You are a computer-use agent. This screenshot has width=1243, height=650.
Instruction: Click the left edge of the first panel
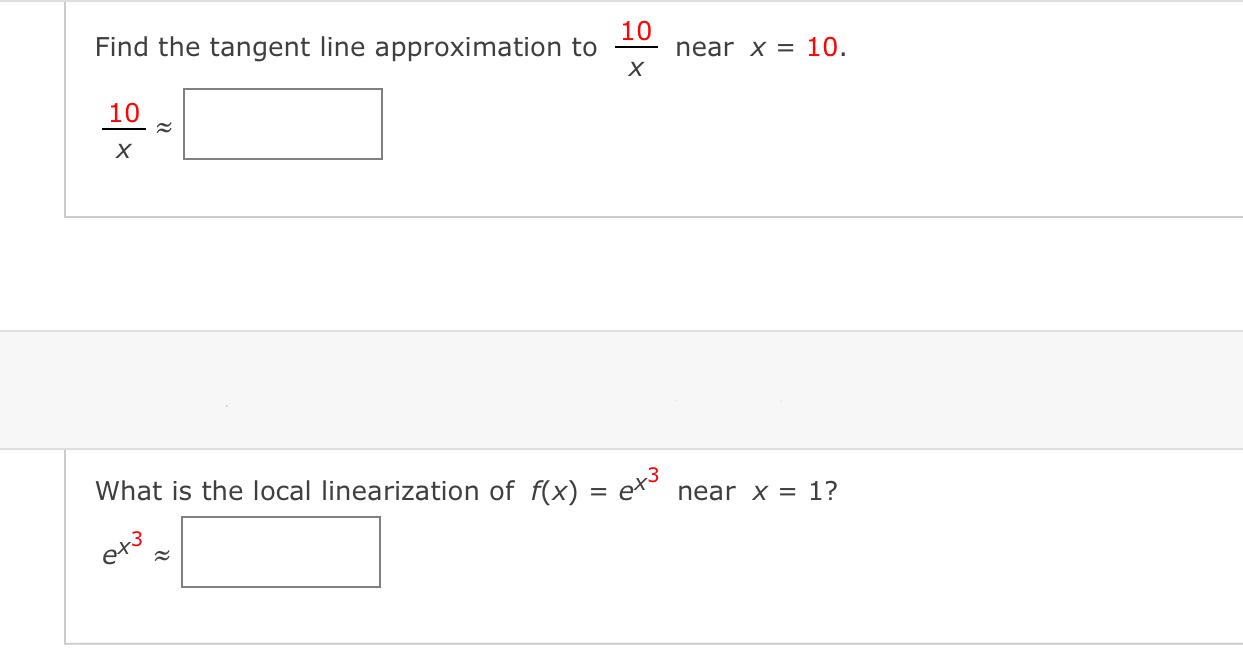pos(65,110)
